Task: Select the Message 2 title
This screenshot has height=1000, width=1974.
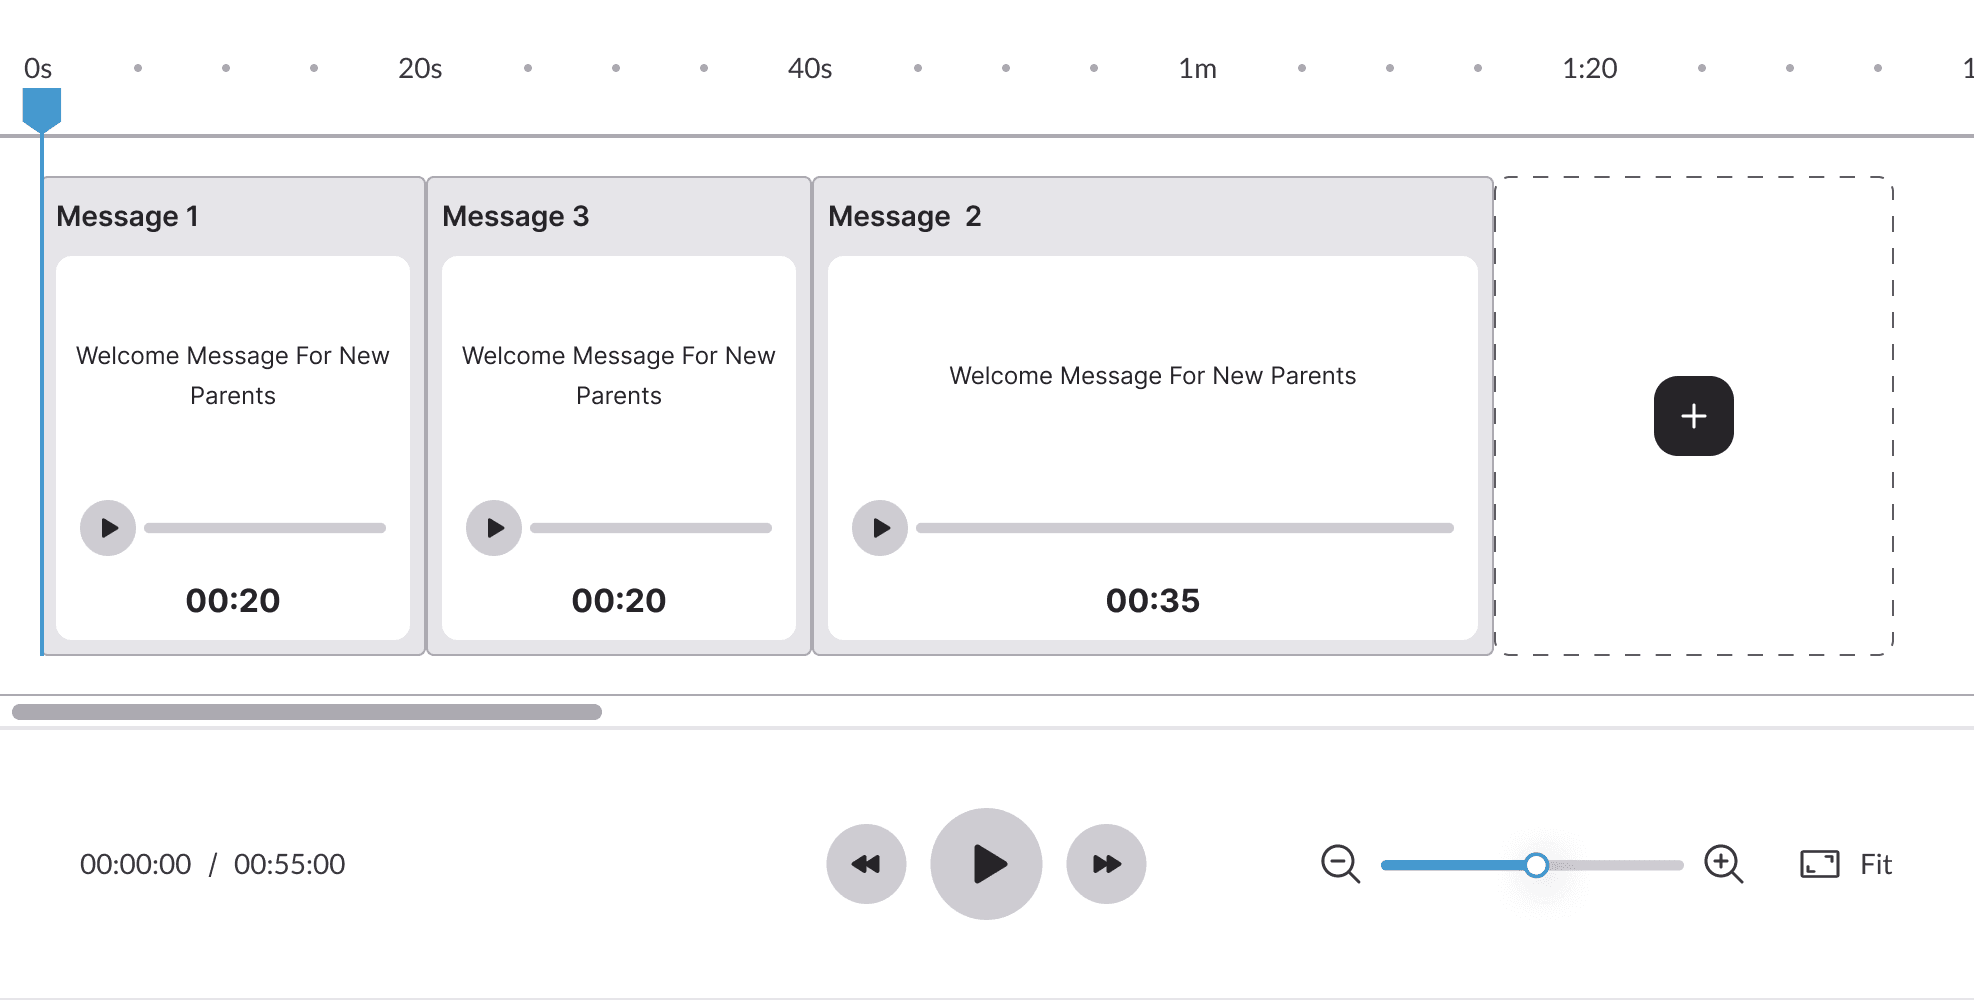Action: pyautogui.click(x=905, y=216)
